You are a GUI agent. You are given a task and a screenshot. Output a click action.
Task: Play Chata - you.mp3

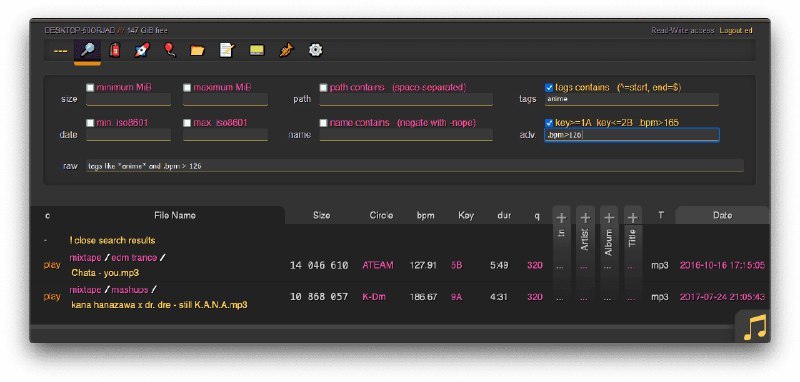coord(52,265)
